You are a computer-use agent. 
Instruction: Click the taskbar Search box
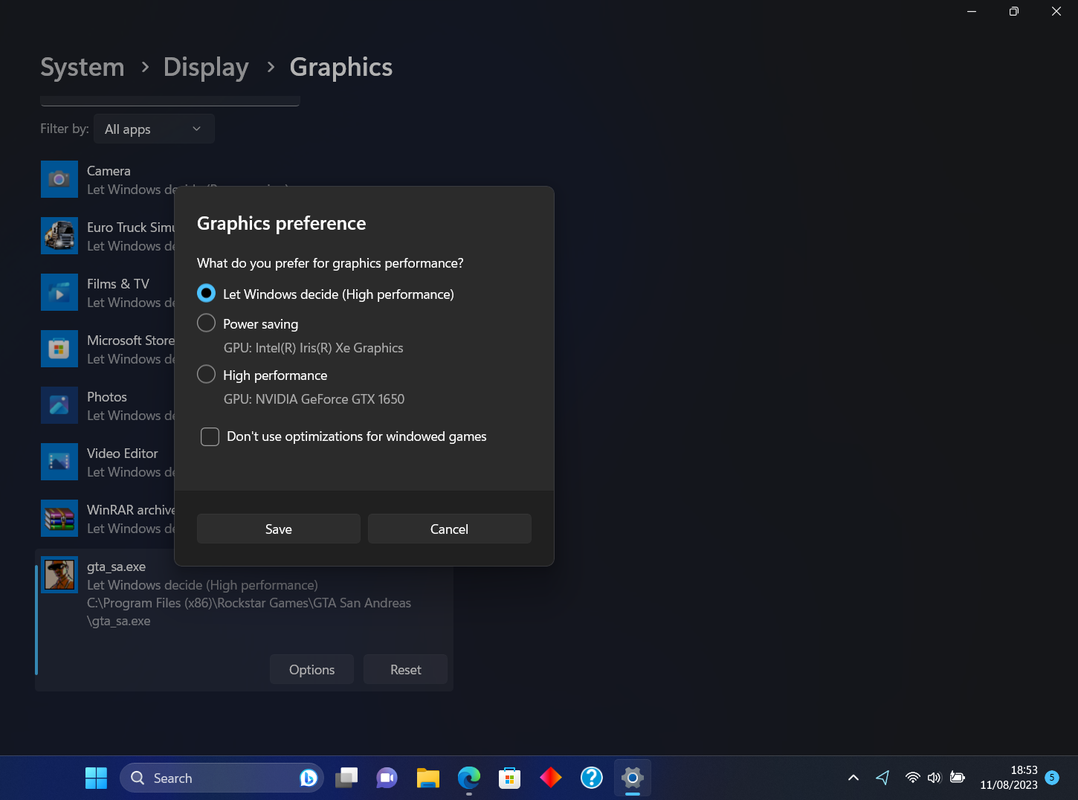221,778
